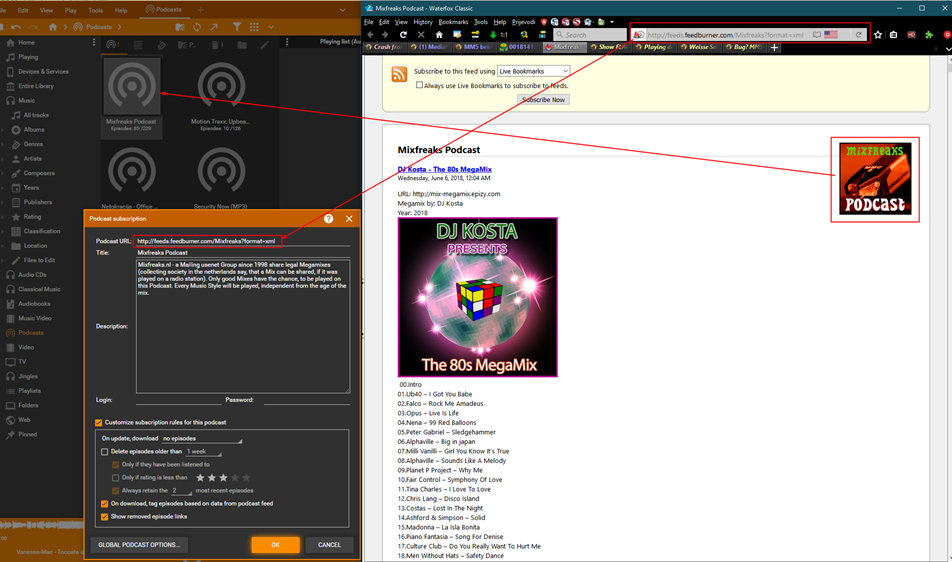Viewport: 952px width, 562px height.
Task: Open the 1 week duration dropdown
Action: pos(203,452)
